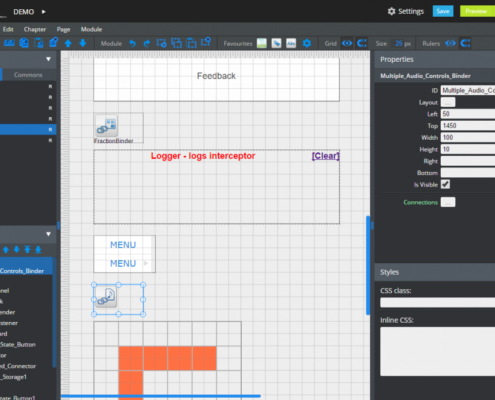Bring selected module to top

click(27, 250)
